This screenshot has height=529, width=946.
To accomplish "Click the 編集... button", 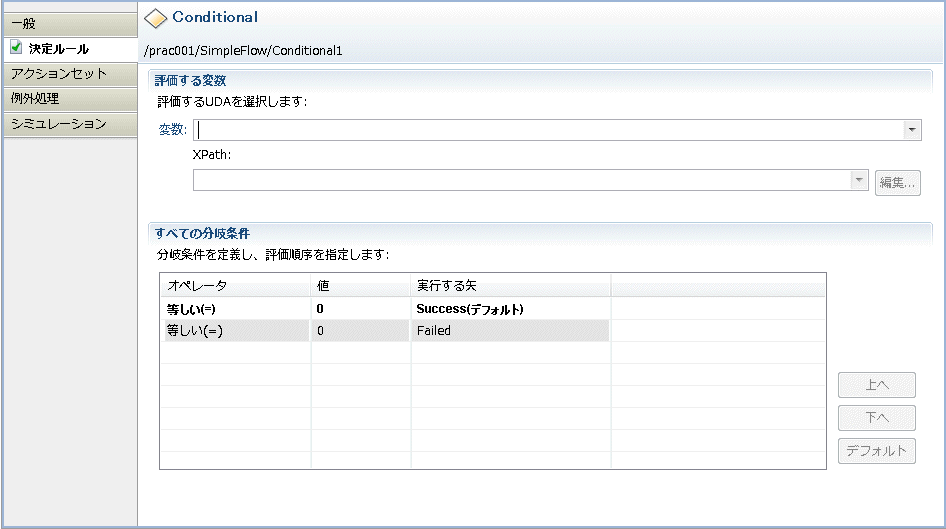I will pyautogui.click(x=898, y=182).
